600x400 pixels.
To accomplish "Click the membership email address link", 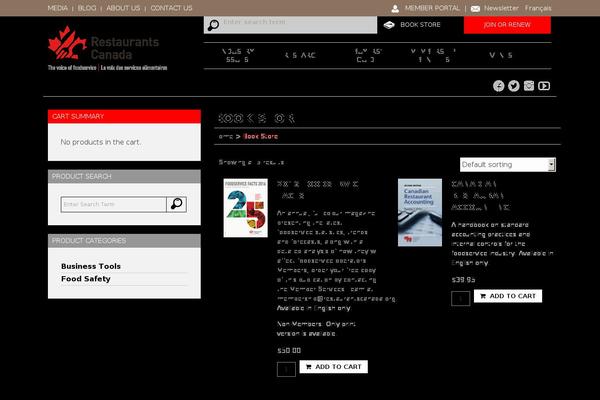I will tap(336, 299).
